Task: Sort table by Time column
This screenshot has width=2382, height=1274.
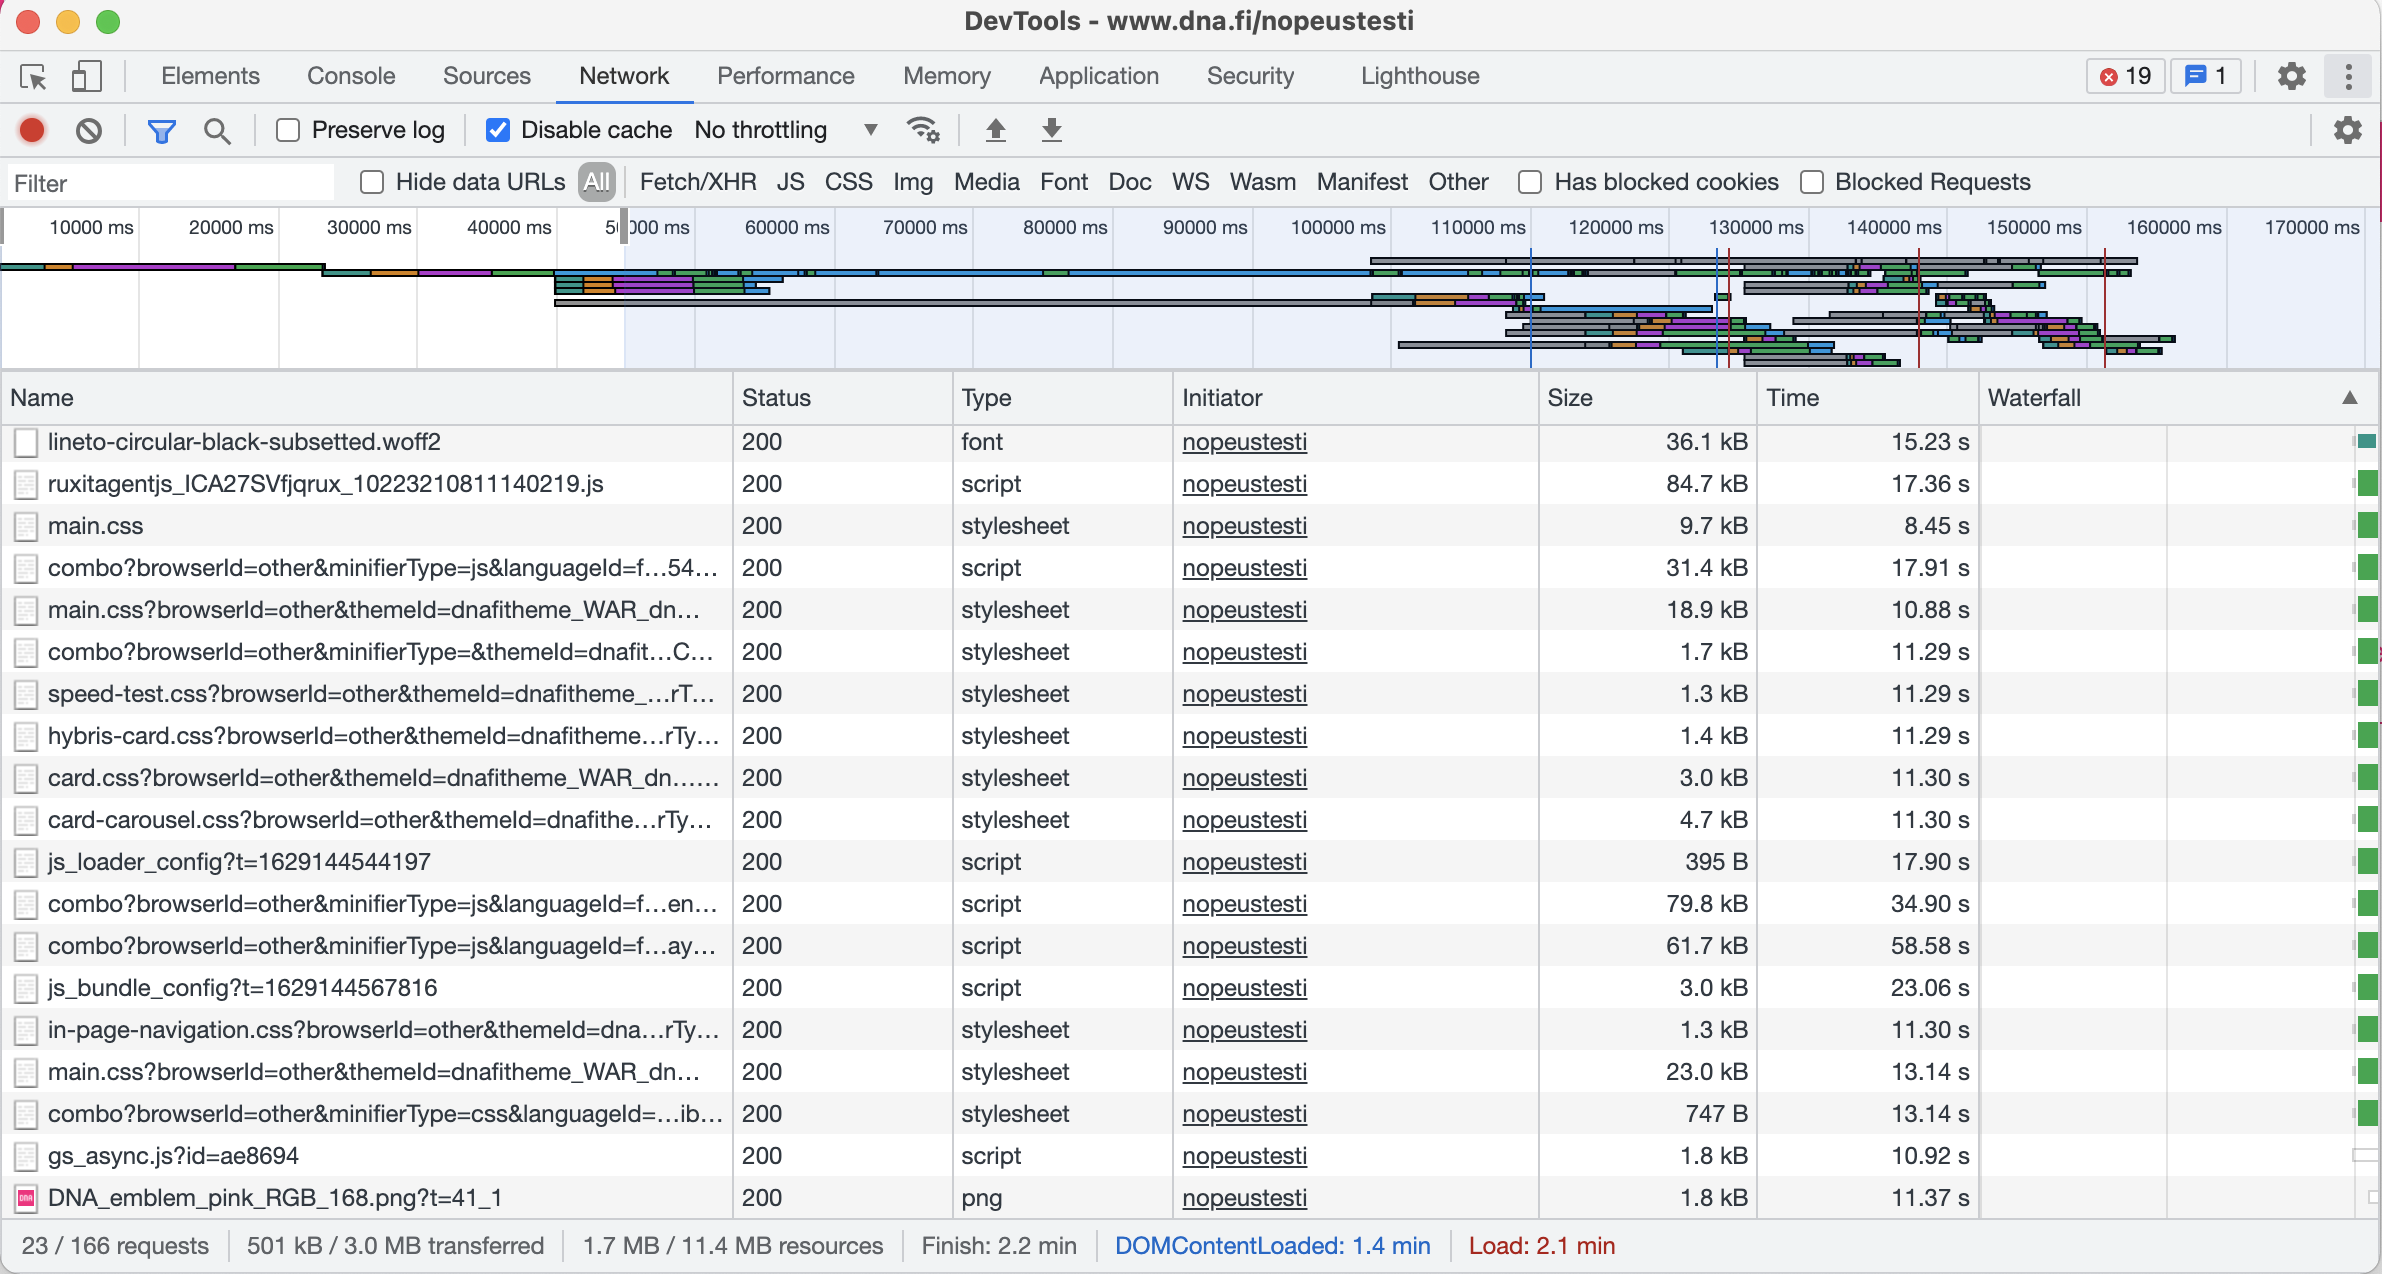Action: 1868,398
